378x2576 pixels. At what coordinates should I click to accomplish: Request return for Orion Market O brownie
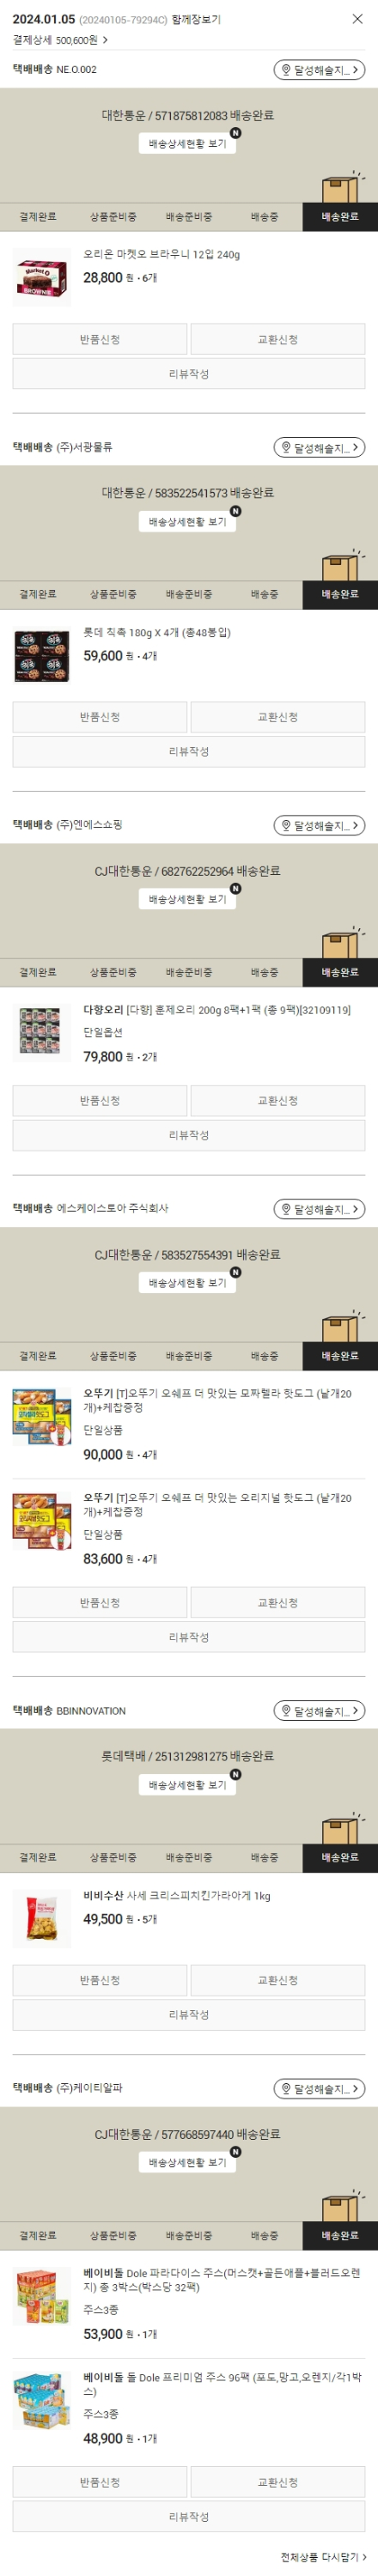tap(100, 339)
